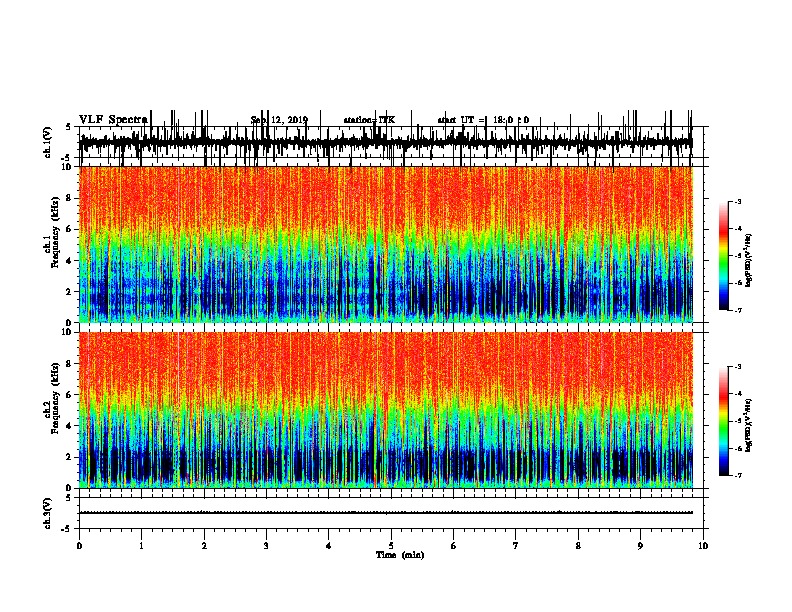Click the "3" tick on the time axis
This screenshot has width=792, height=612.
(x=266, y=546)
